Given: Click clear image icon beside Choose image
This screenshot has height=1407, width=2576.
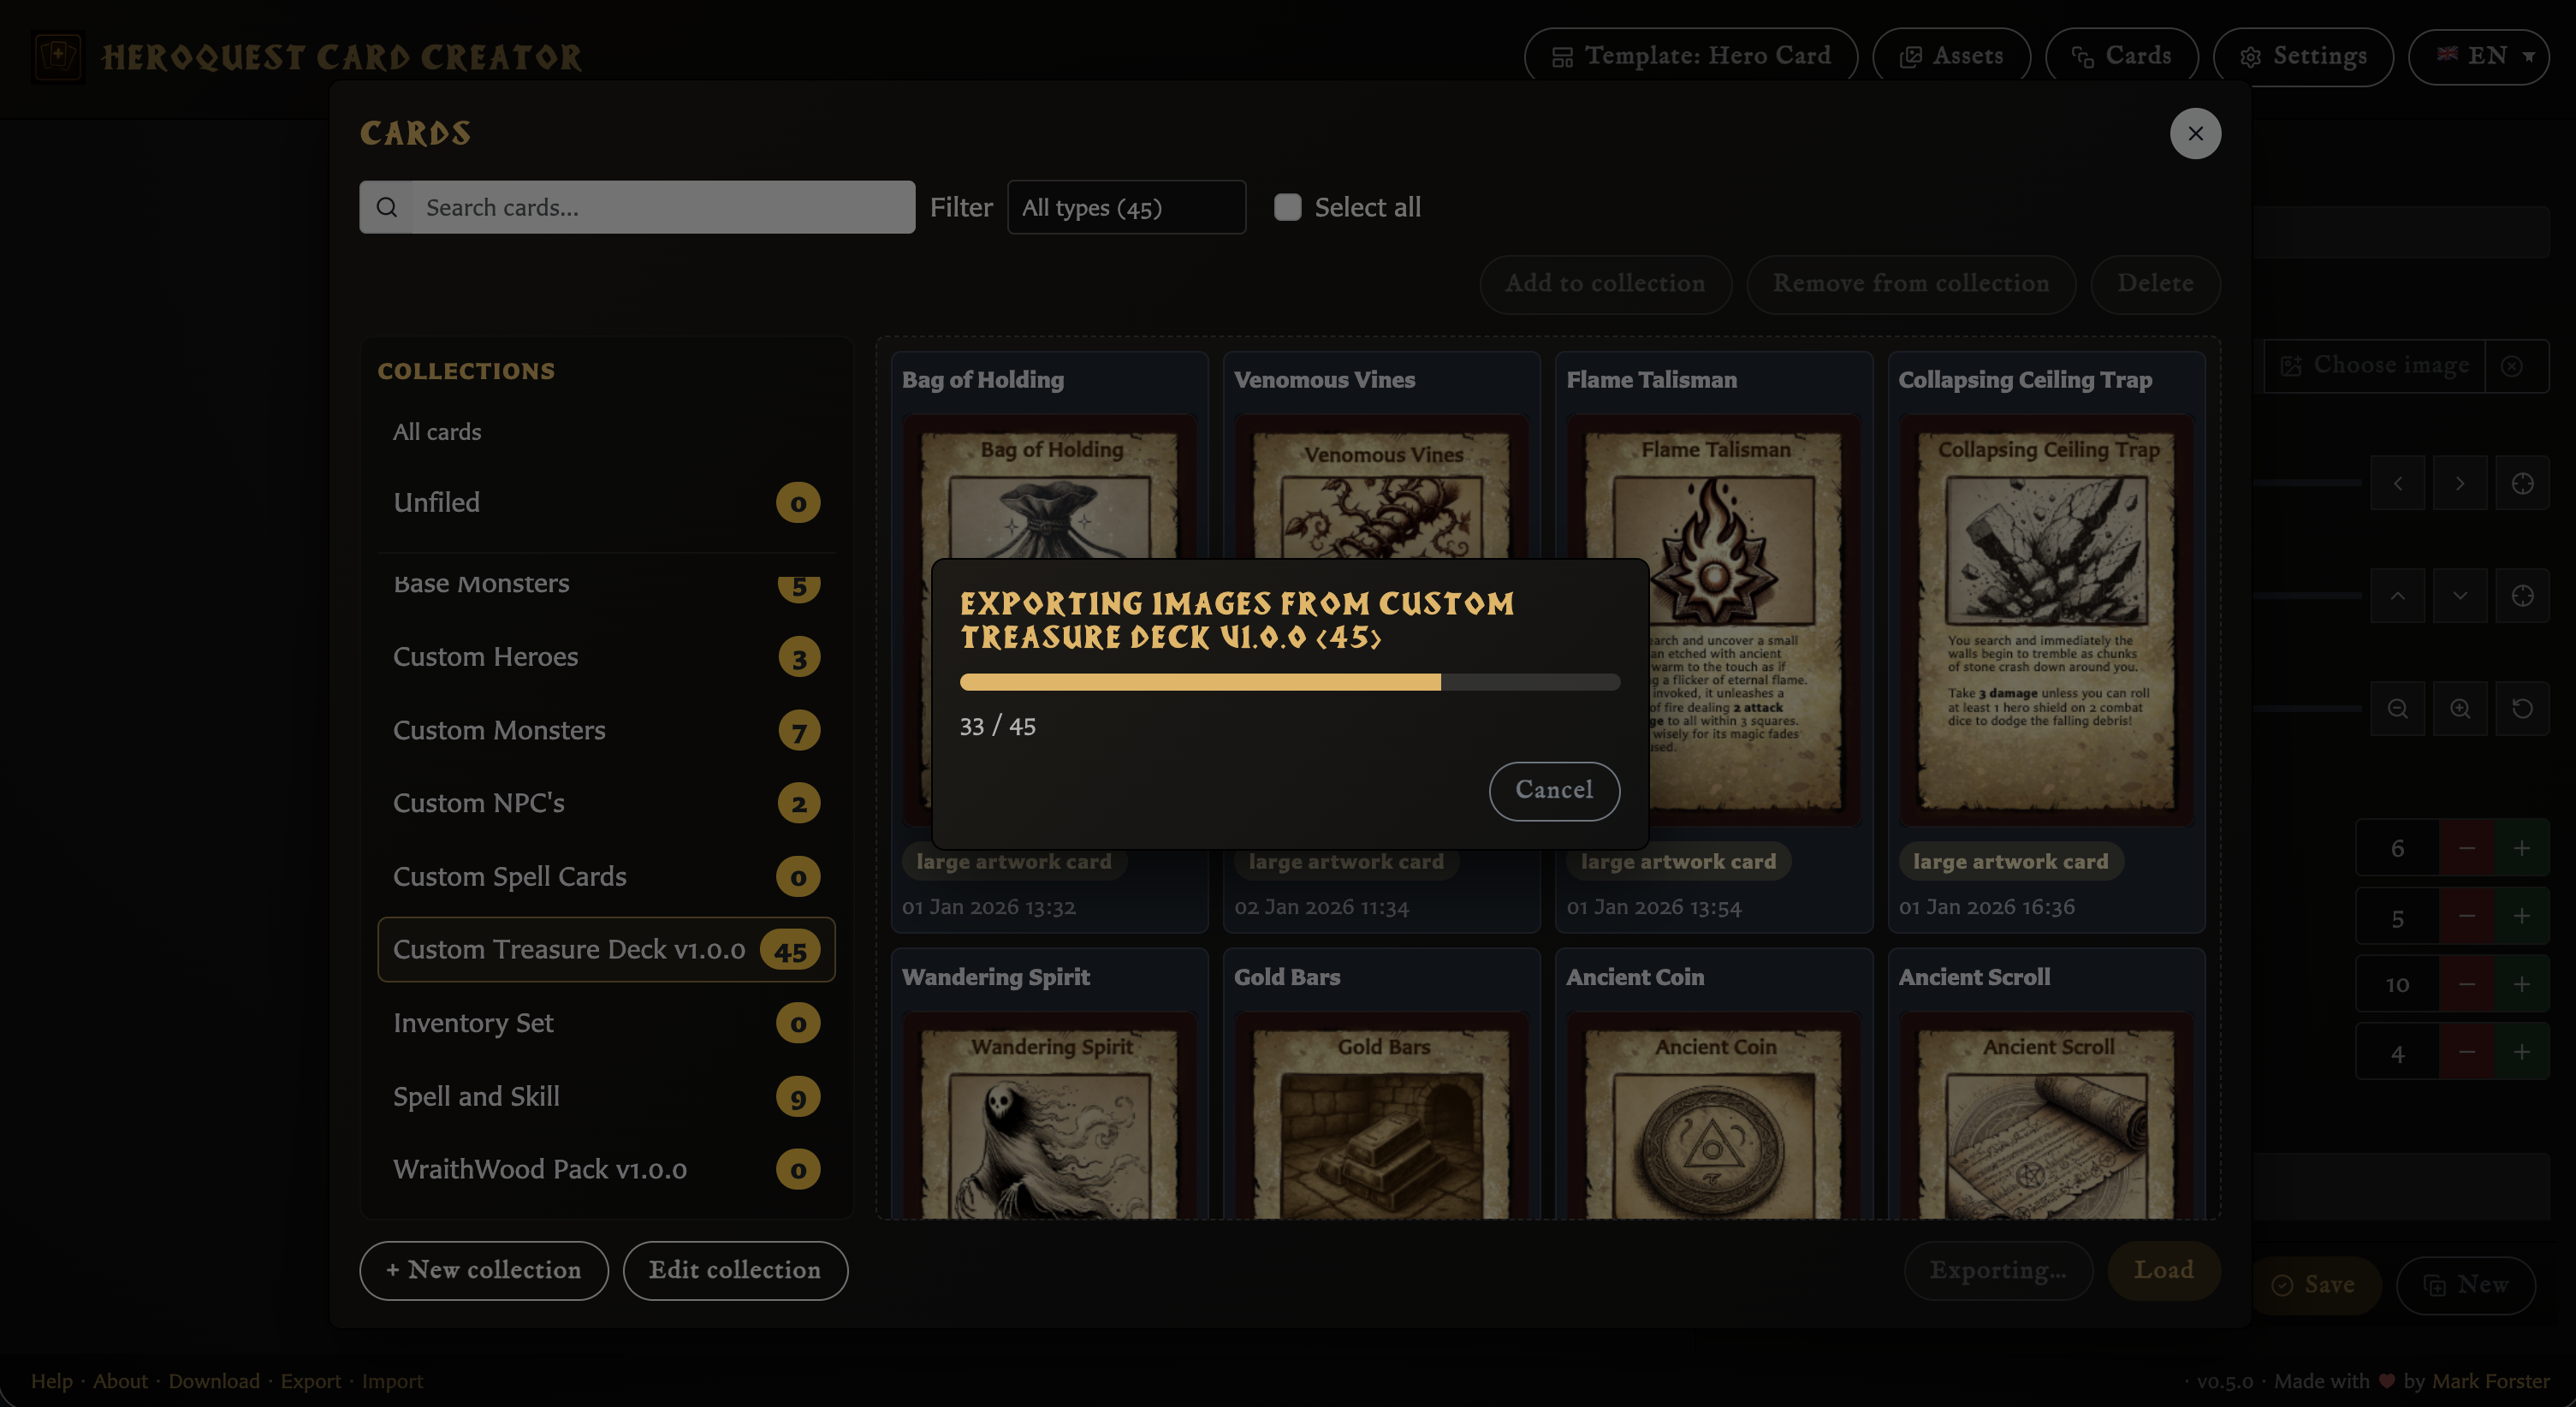Looking at the screenshot, I should pos(2511,366).
